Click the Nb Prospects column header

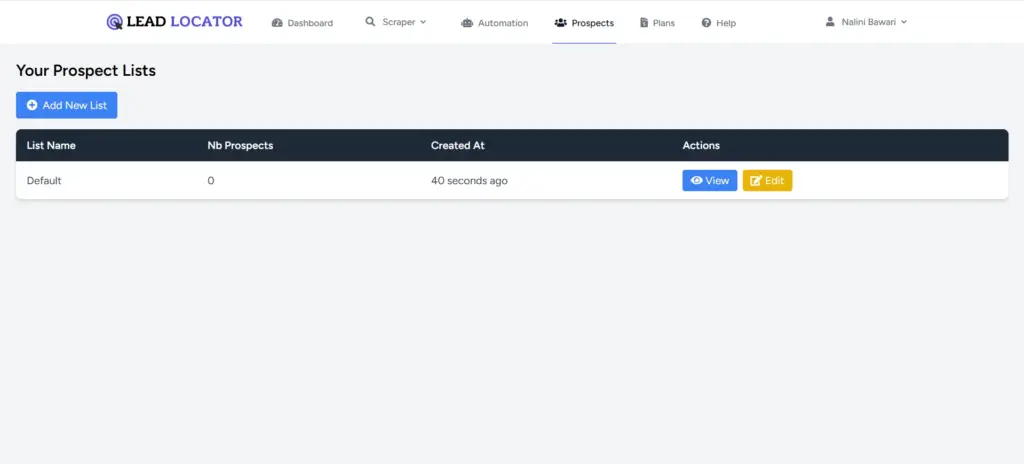click(240, 145)
